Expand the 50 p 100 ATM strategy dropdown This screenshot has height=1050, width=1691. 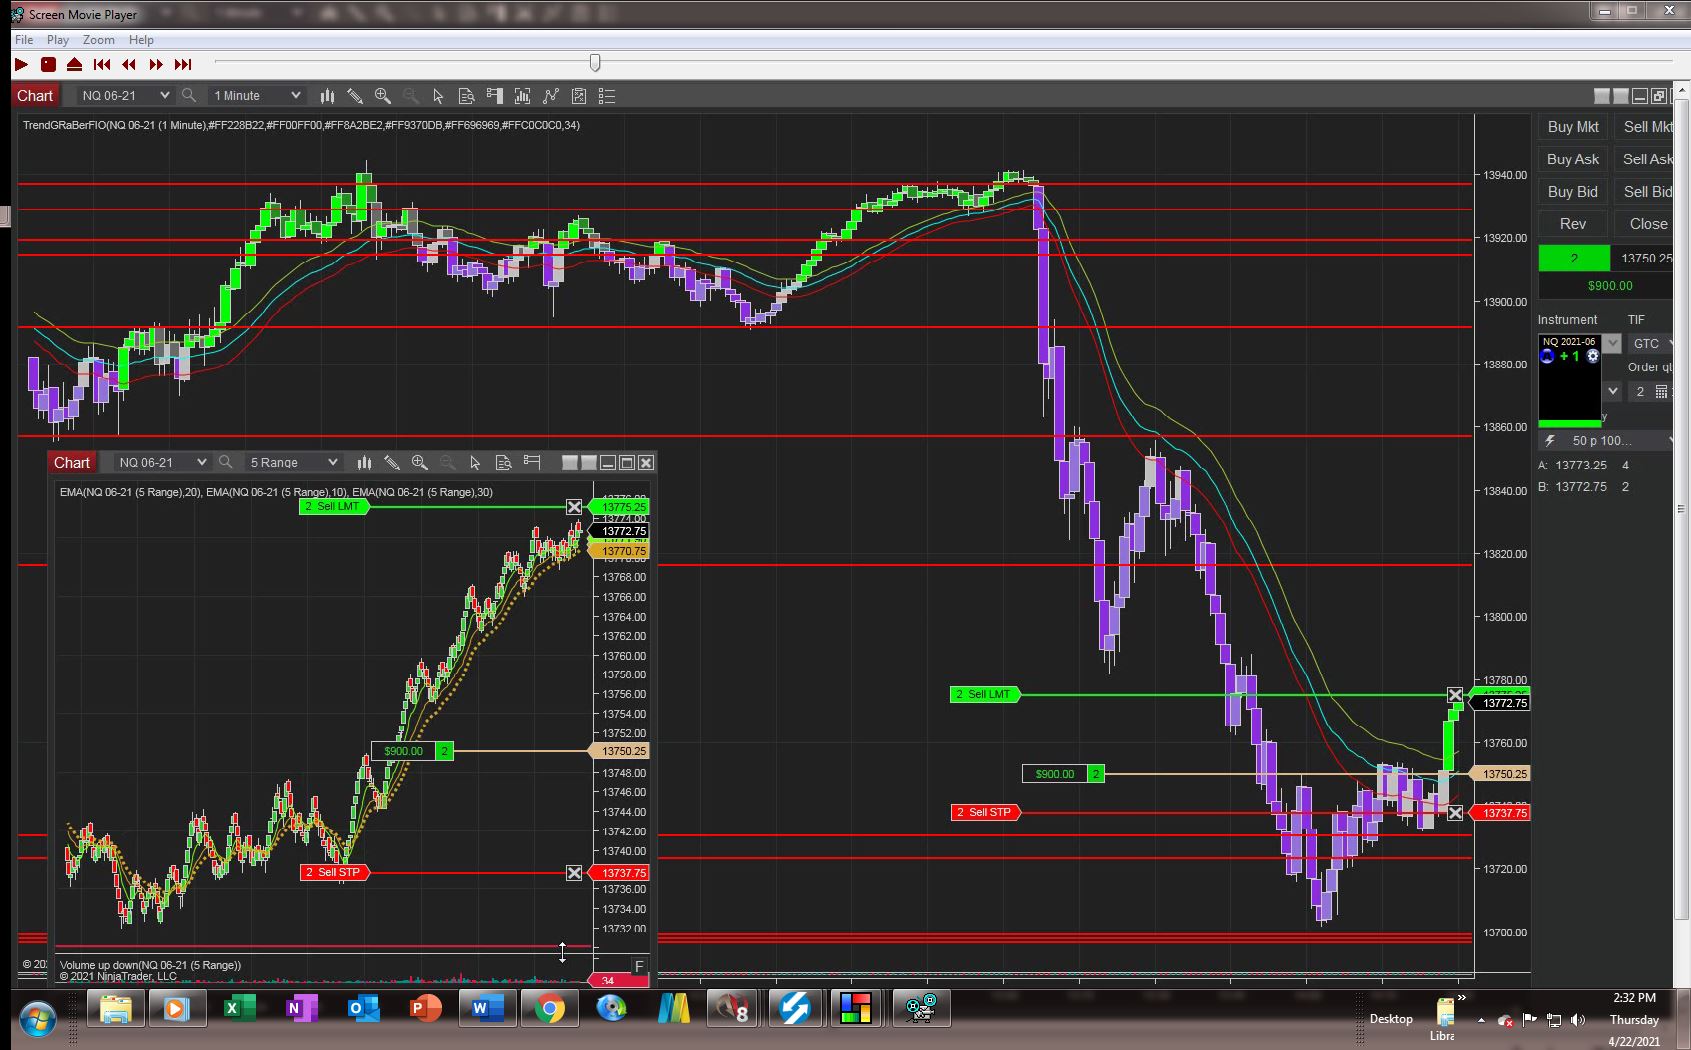(1606, 440)
